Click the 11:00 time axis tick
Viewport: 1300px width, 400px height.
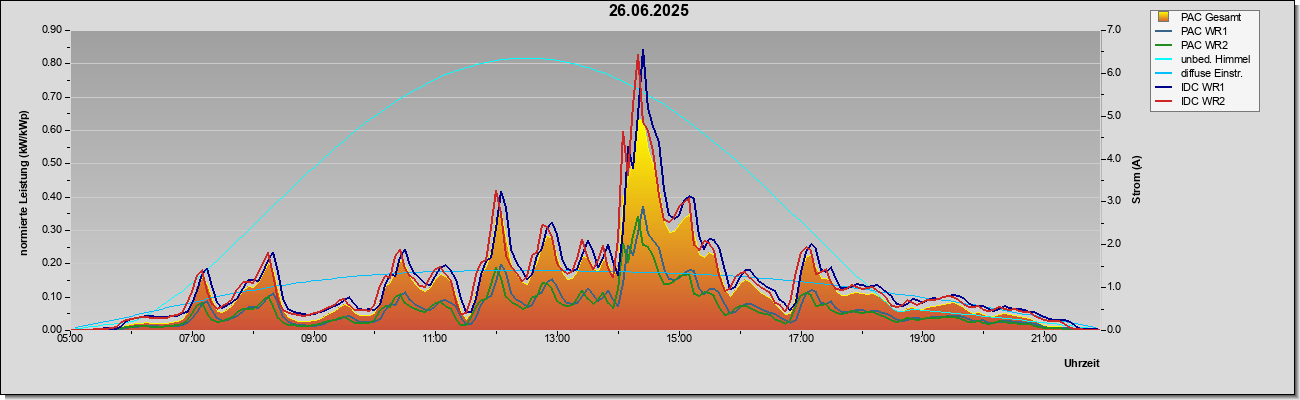point(435,340)
